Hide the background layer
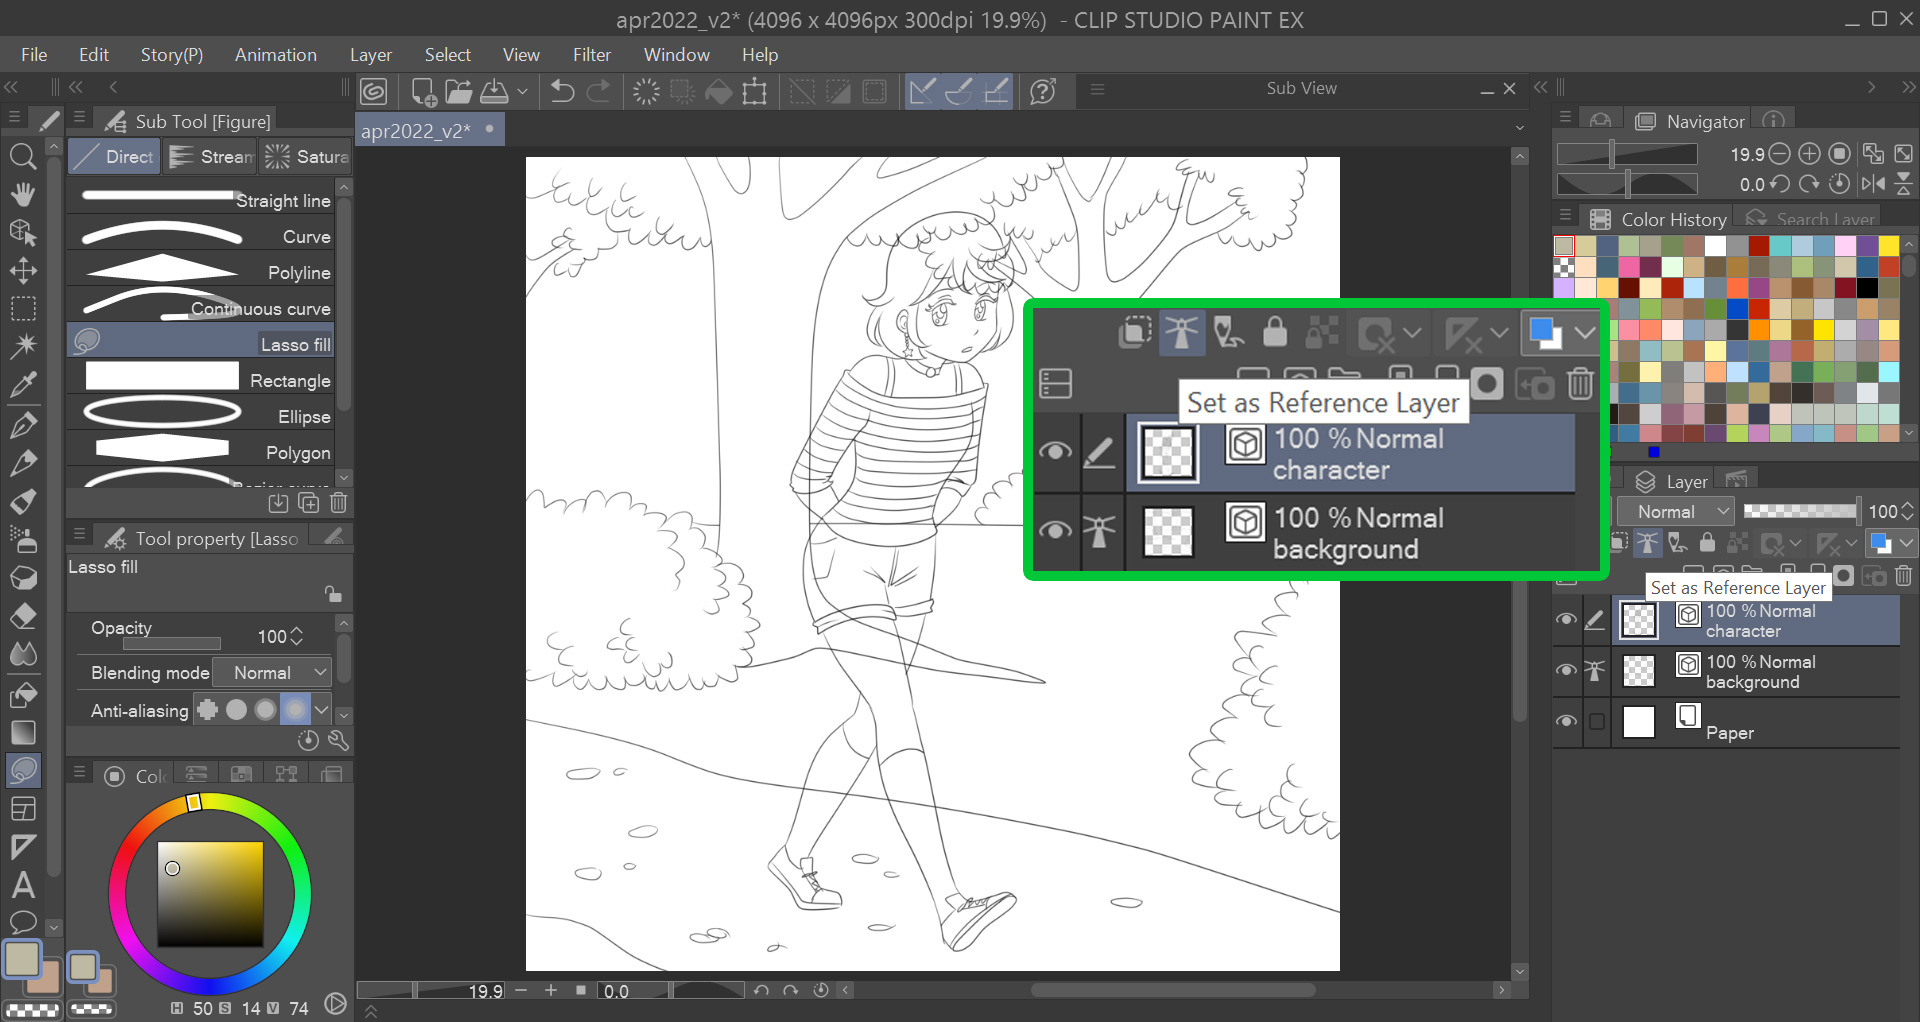 (1566, 671)
